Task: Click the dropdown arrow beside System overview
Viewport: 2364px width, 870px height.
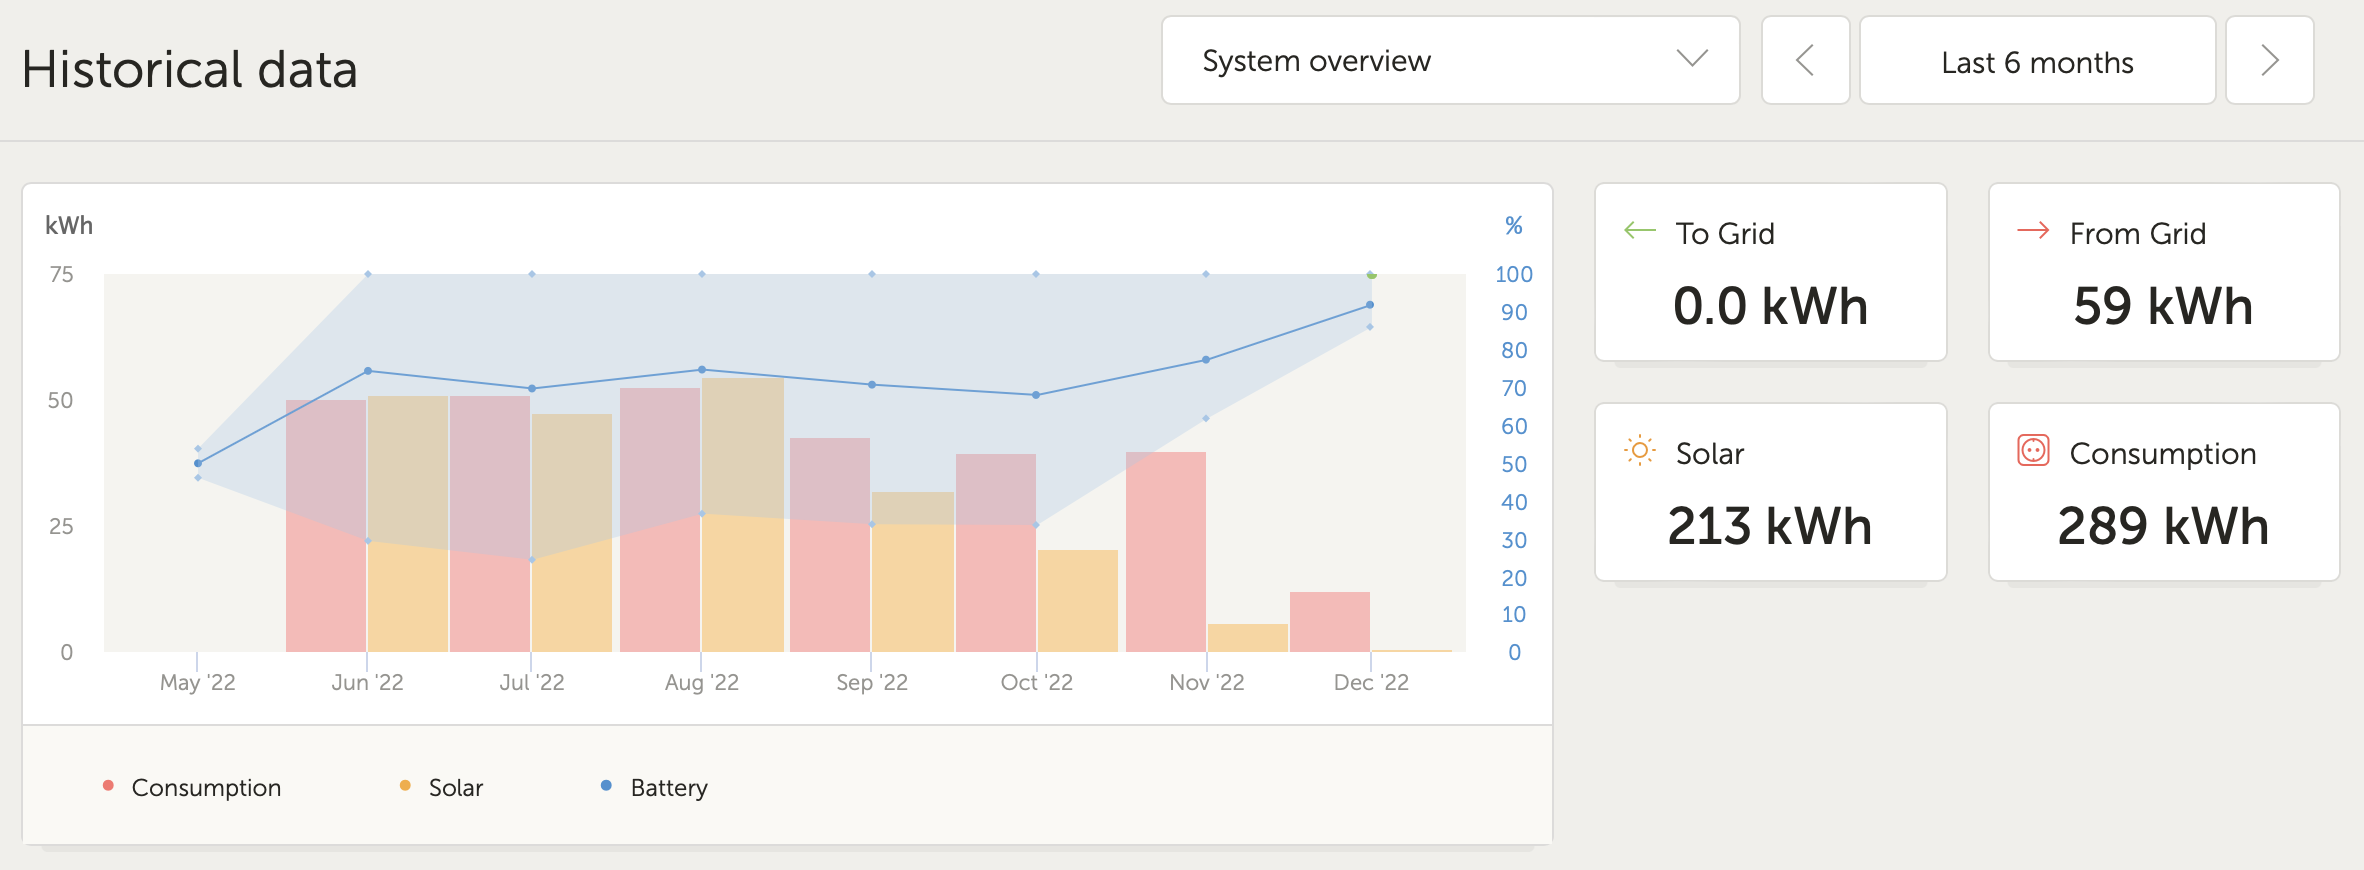Action: (x=1692, y=59)
